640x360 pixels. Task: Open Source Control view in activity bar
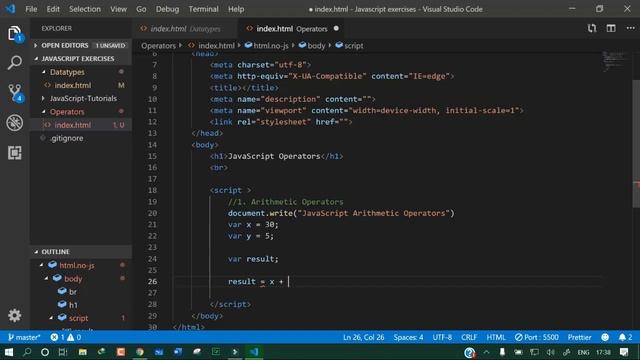pyautogui.click(x=15, y=93)
